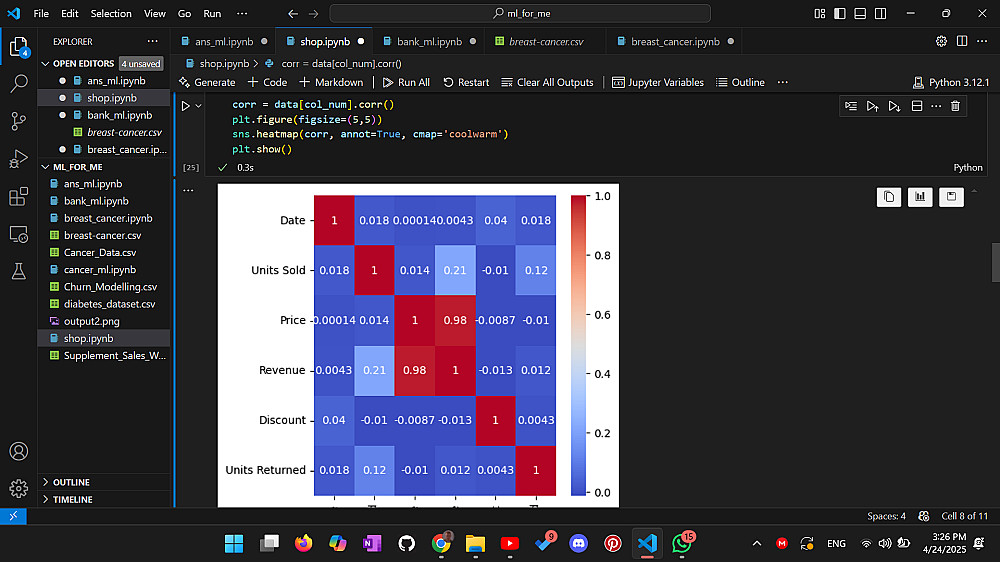Open remote window indicator in status bar
This screenshot has width=1000, height=562.
pos(13,516)
